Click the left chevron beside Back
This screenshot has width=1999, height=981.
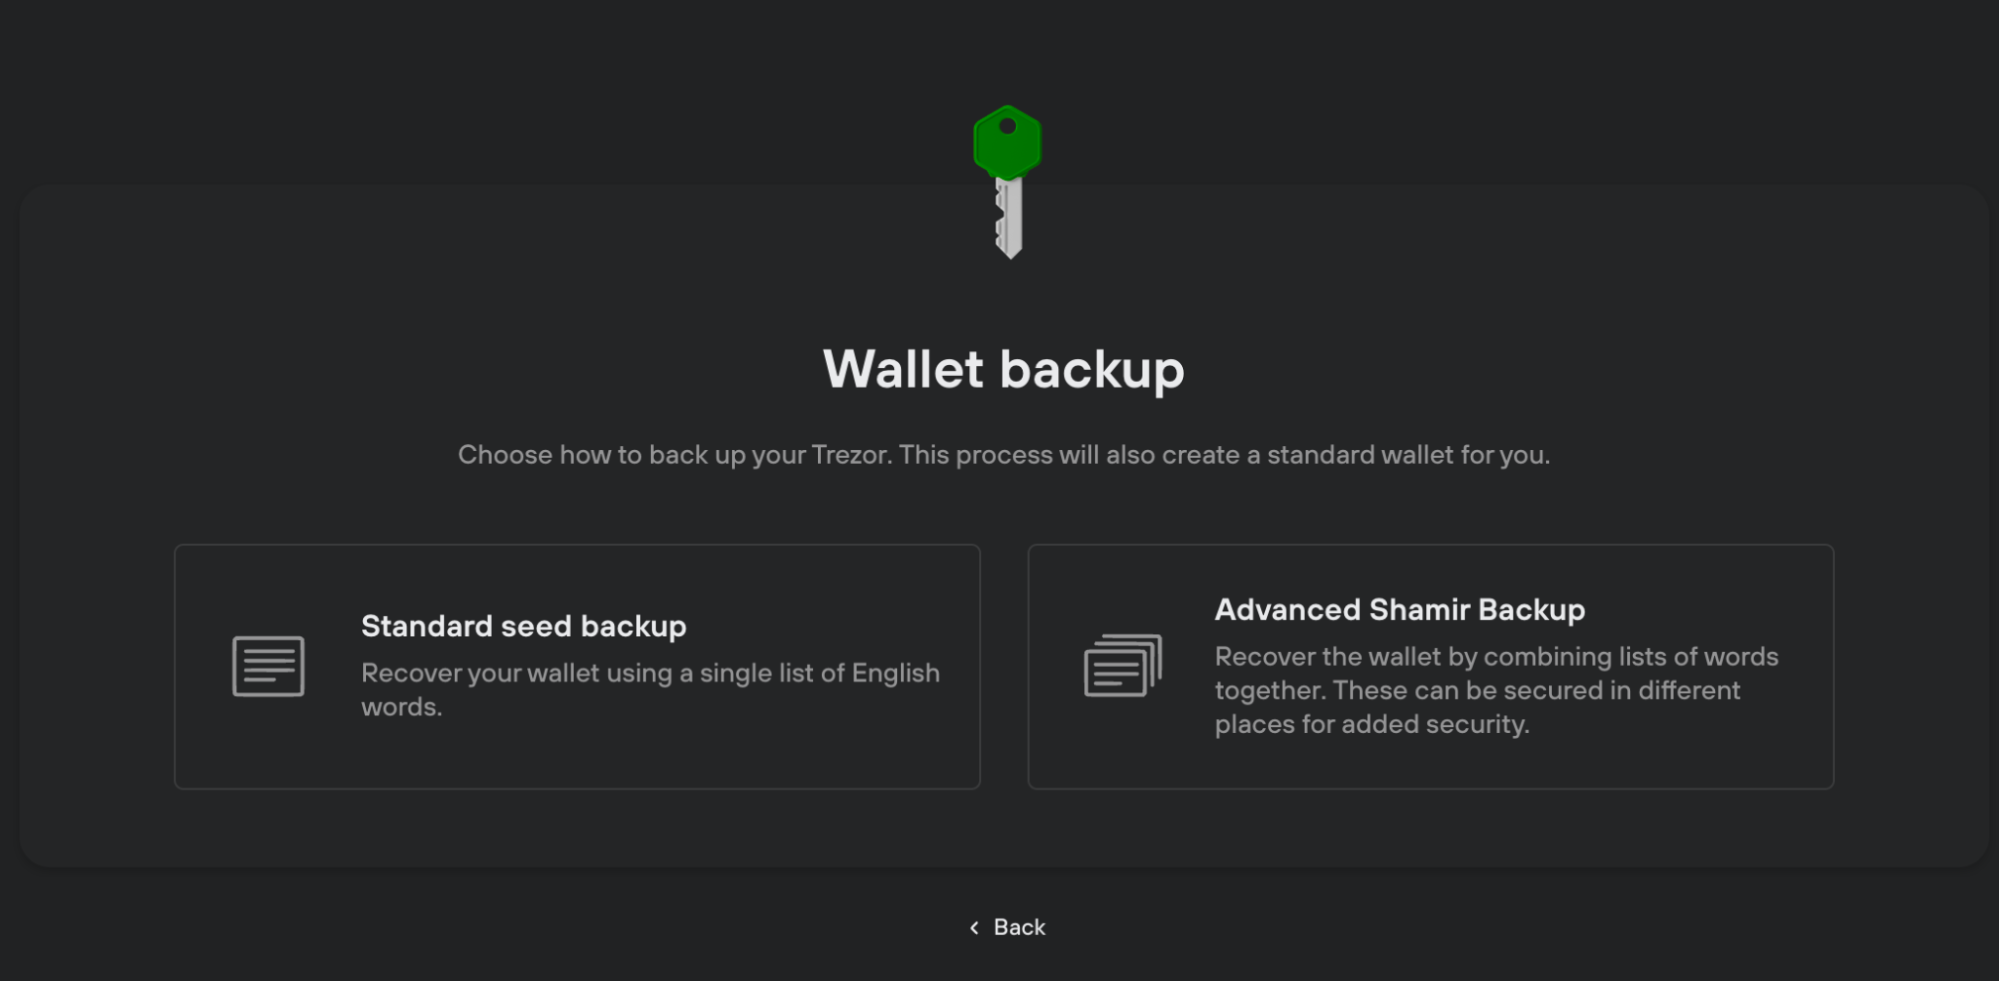pyautogui.click(x=974, y=928)
